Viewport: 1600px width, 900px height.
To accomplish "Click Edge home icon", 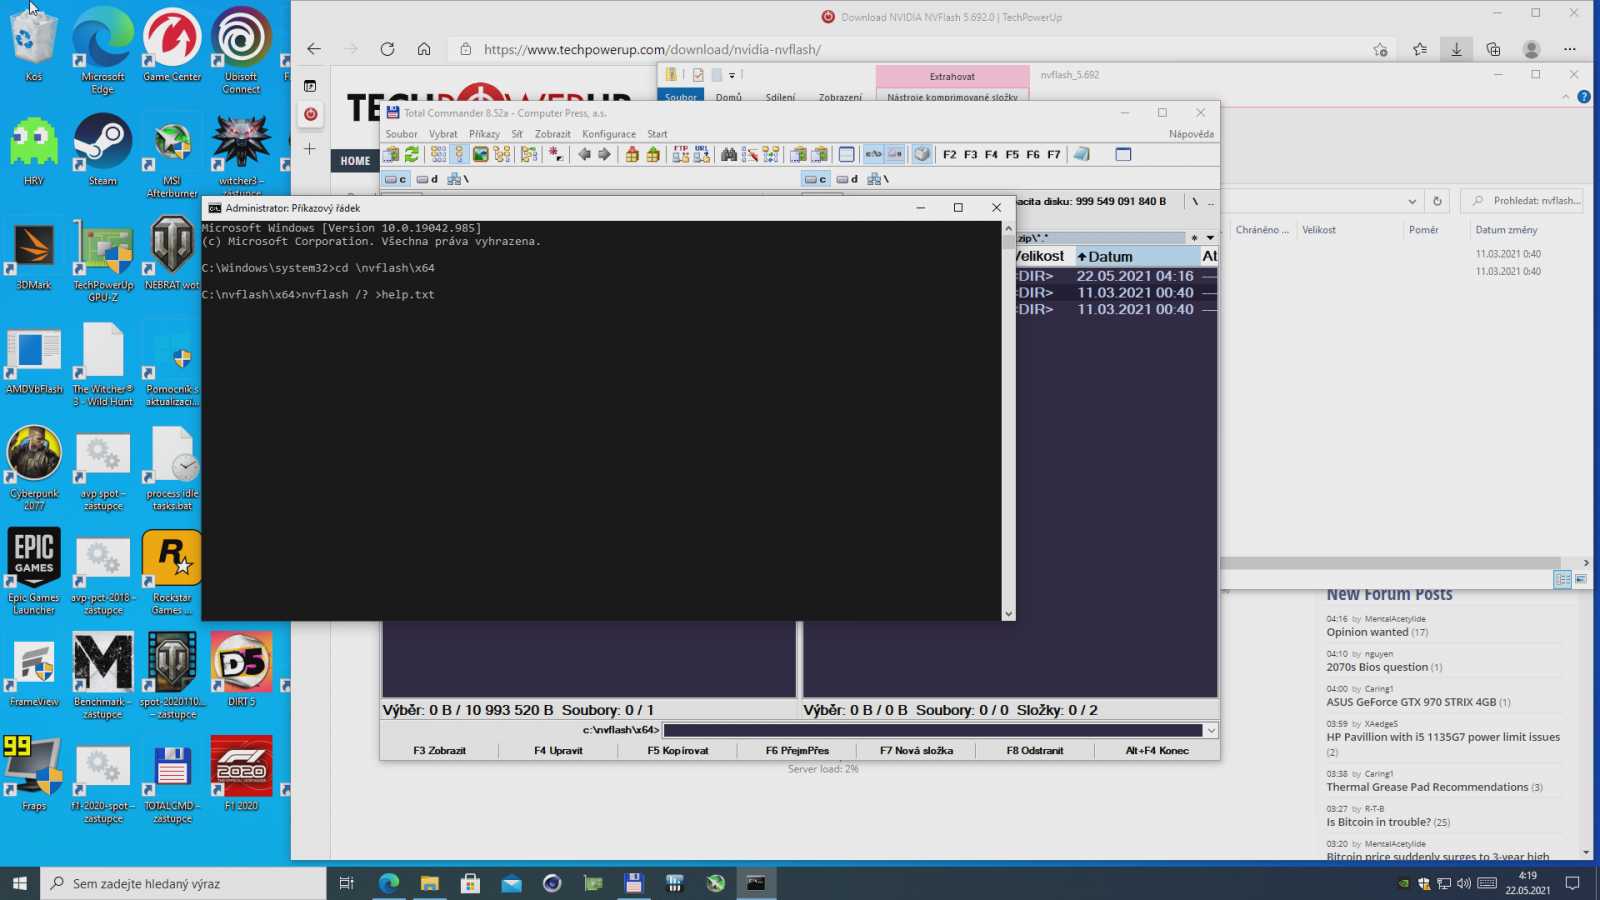I will point(424,49).
